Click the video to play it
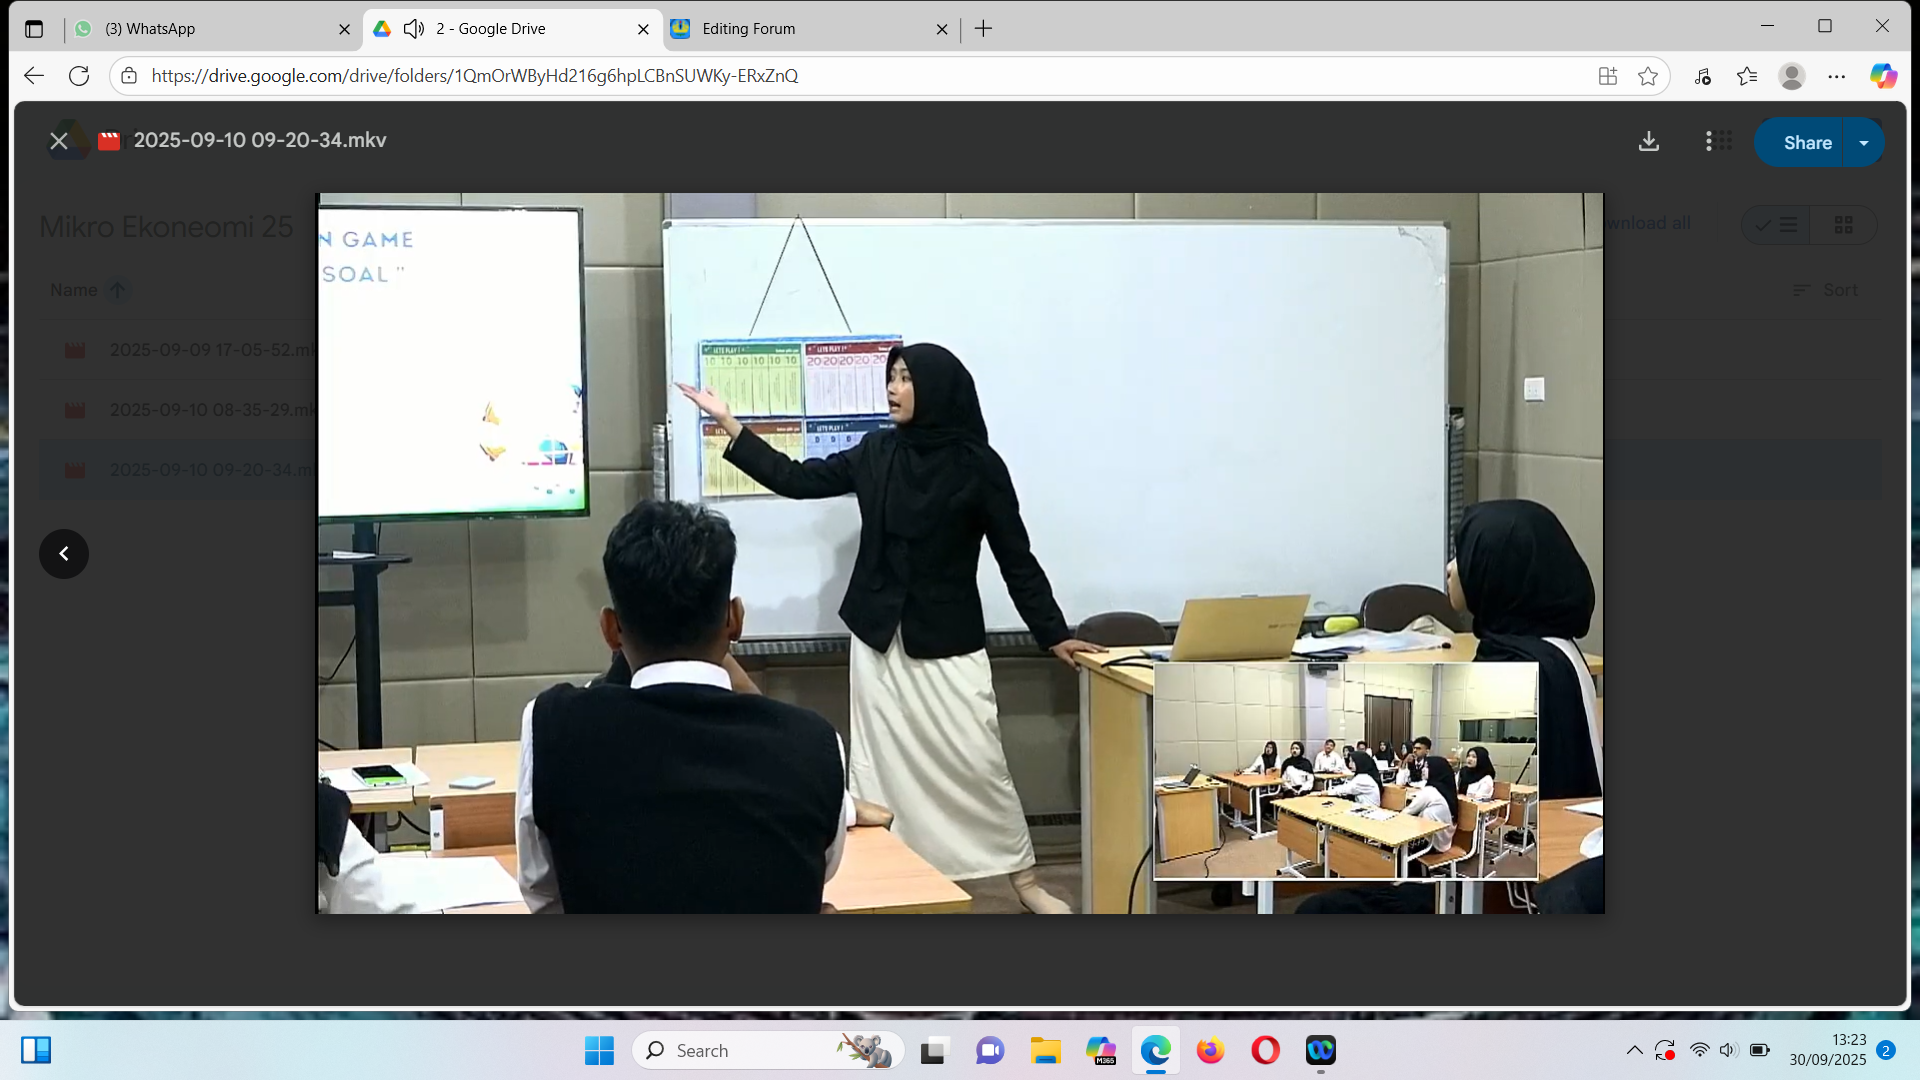Image resolution: width=1920 pixels, height=1080 pixels. coord(960,553)
